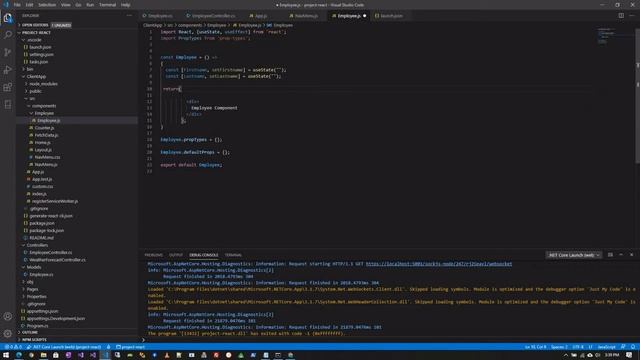640x360 pixels.
Task: Open File Explorer from the taskbar
Action: click(x=43, y=355)
